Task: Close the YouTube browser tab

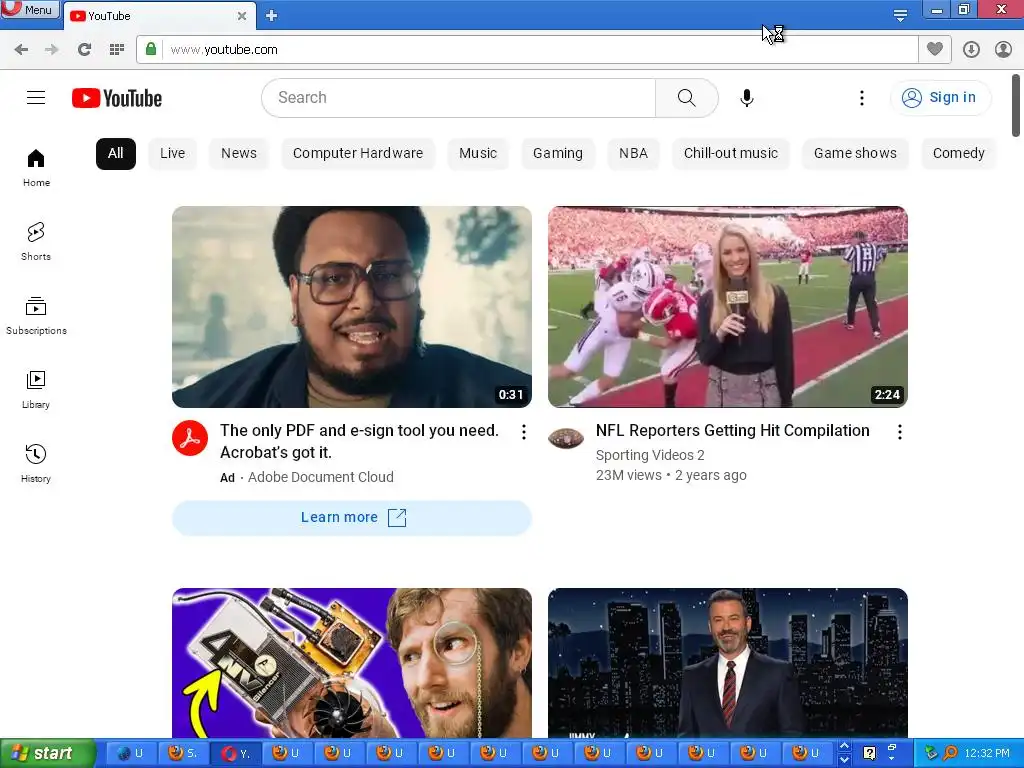Action: pos(242,16)
